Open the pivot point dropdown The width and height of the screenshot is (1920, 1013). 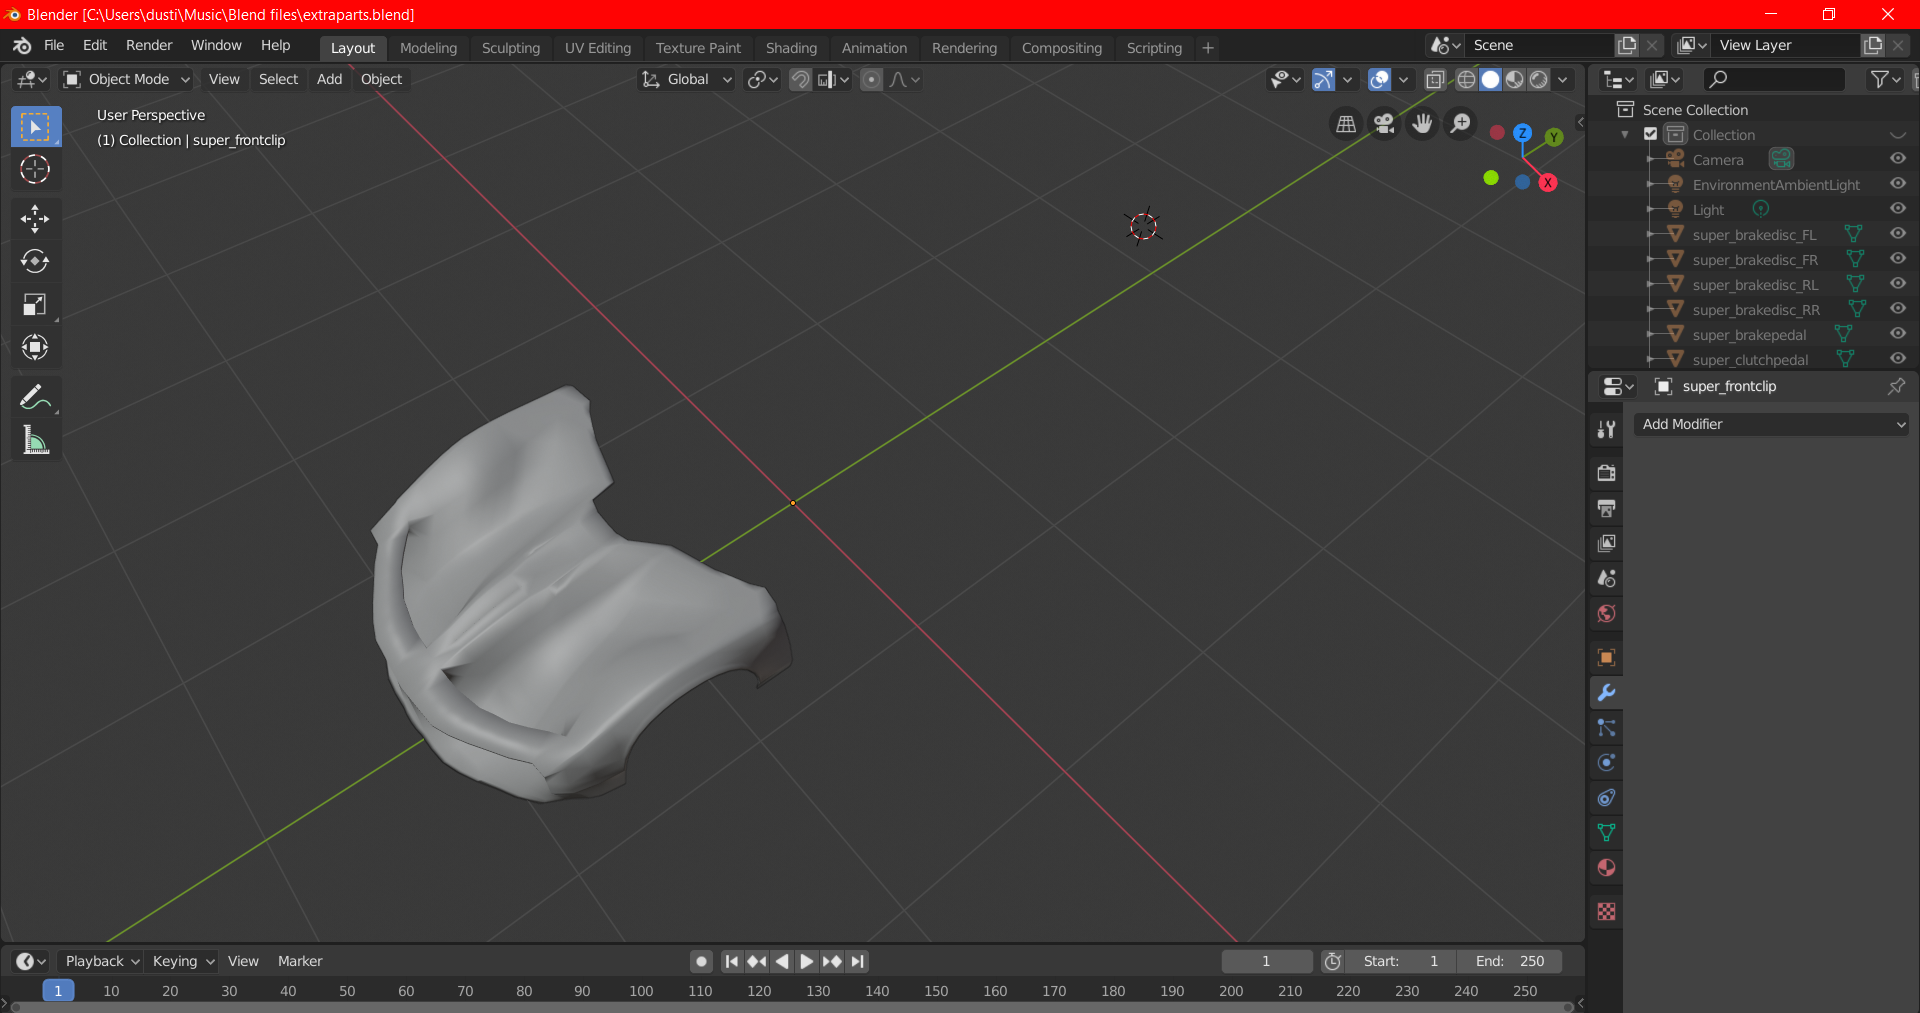point(763,79)
